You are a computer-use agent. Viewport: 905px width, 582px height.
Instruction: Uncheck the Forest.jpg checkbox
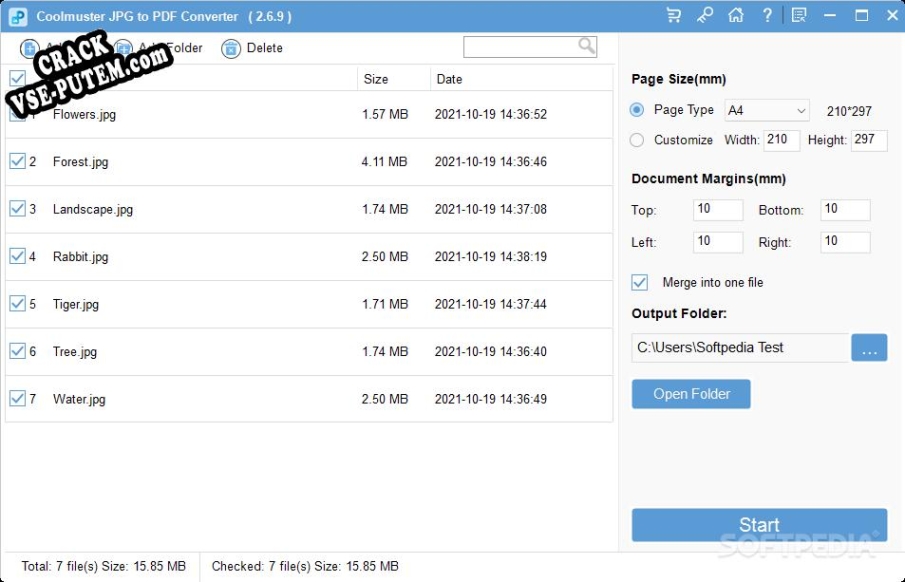pos(17,161)
